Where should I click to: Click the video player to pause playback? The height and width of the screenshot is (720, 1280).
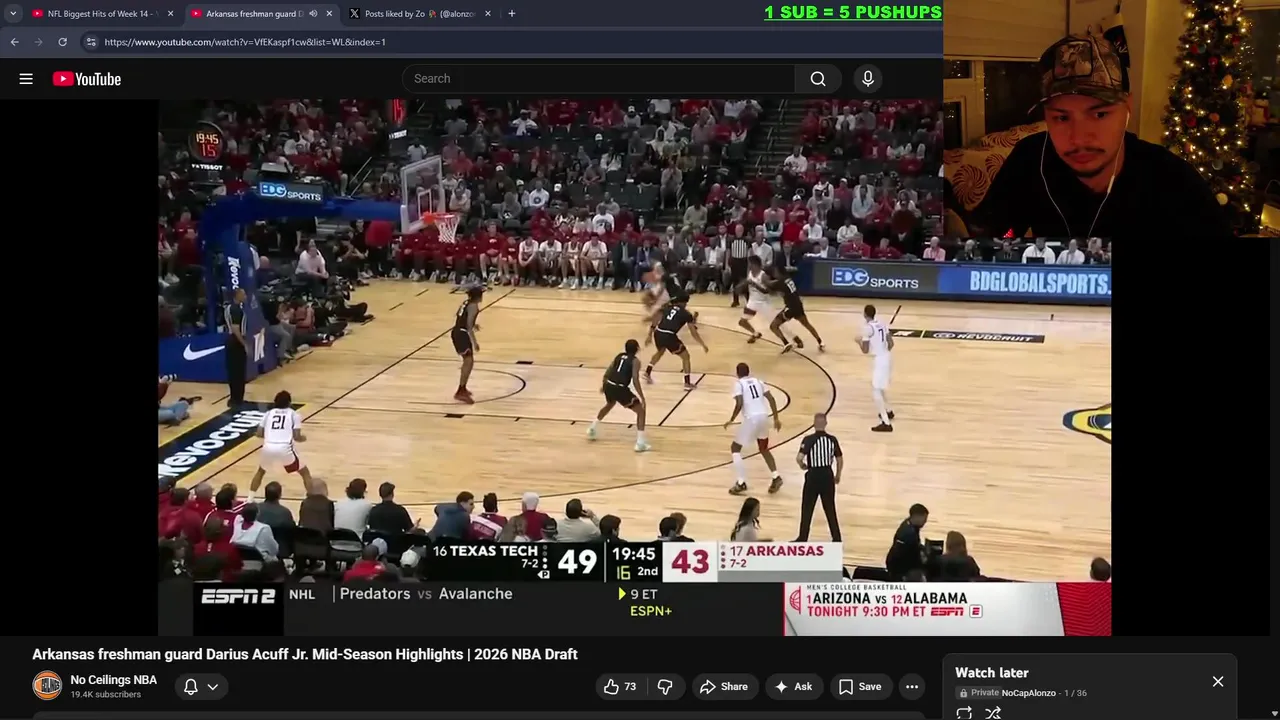tap(634, 367)
